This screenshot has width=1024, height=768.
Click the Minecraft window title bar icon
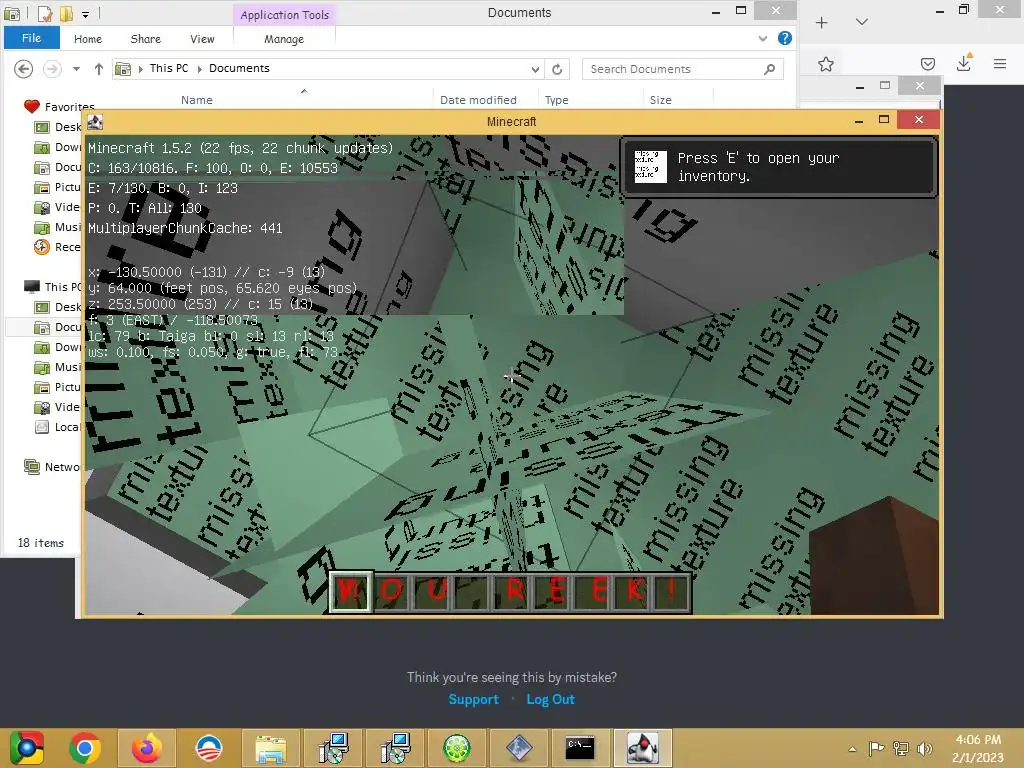point(95,121)
